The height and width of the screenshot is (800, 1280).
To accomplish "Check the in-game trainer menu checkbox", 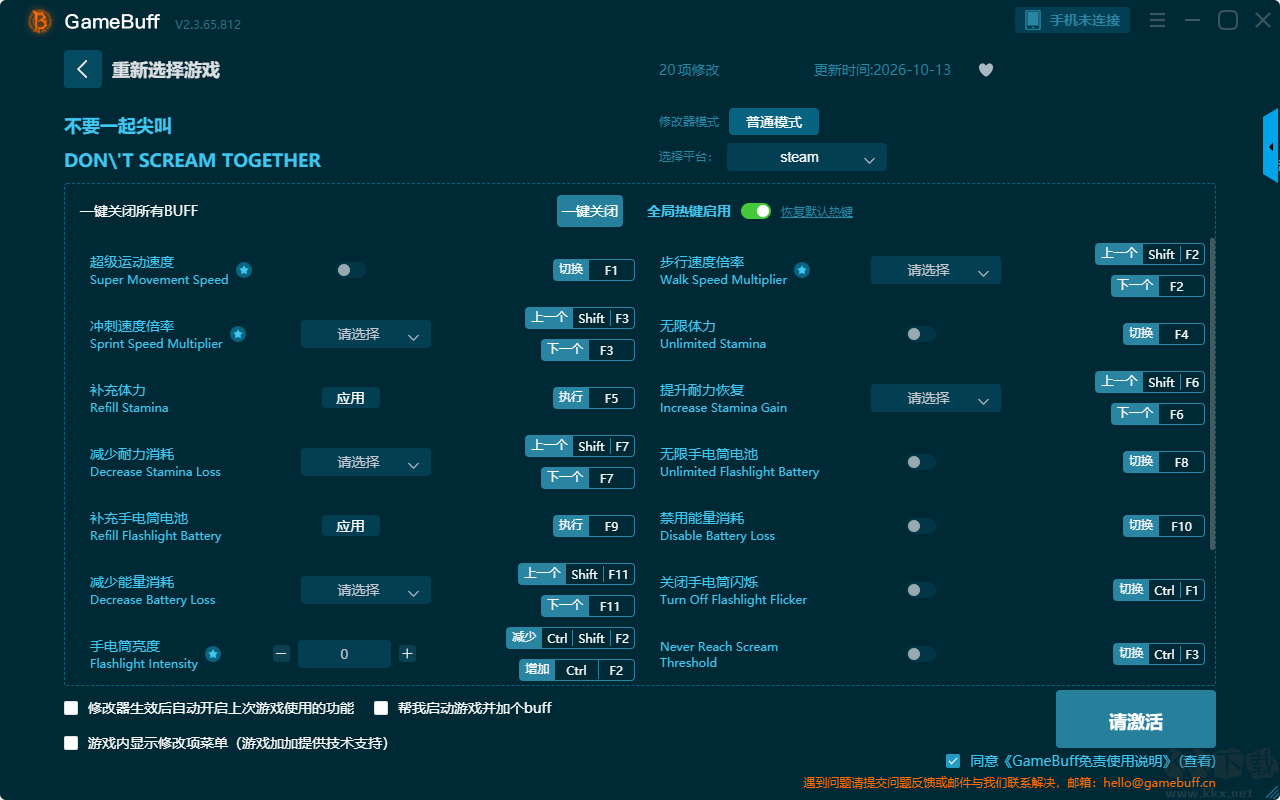I will point(71,743).
